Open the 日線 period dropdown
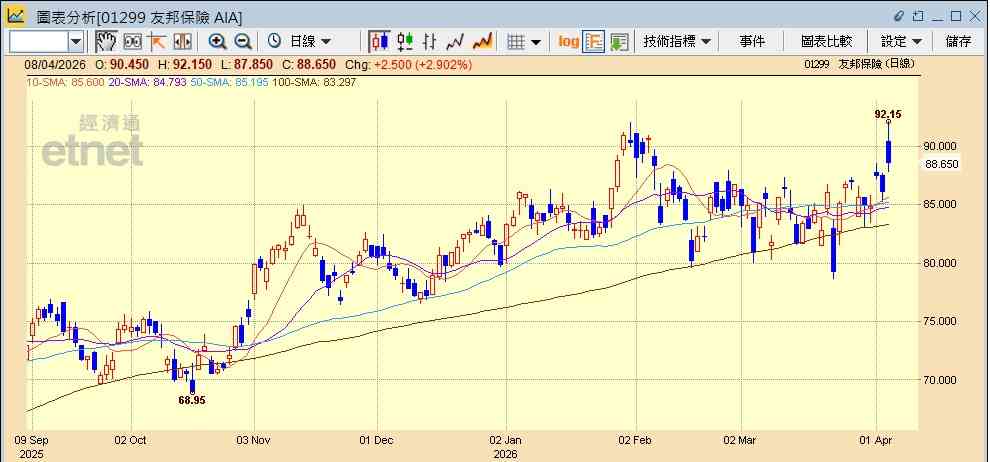This screenshot has width=990, height=462. [310, 42]
